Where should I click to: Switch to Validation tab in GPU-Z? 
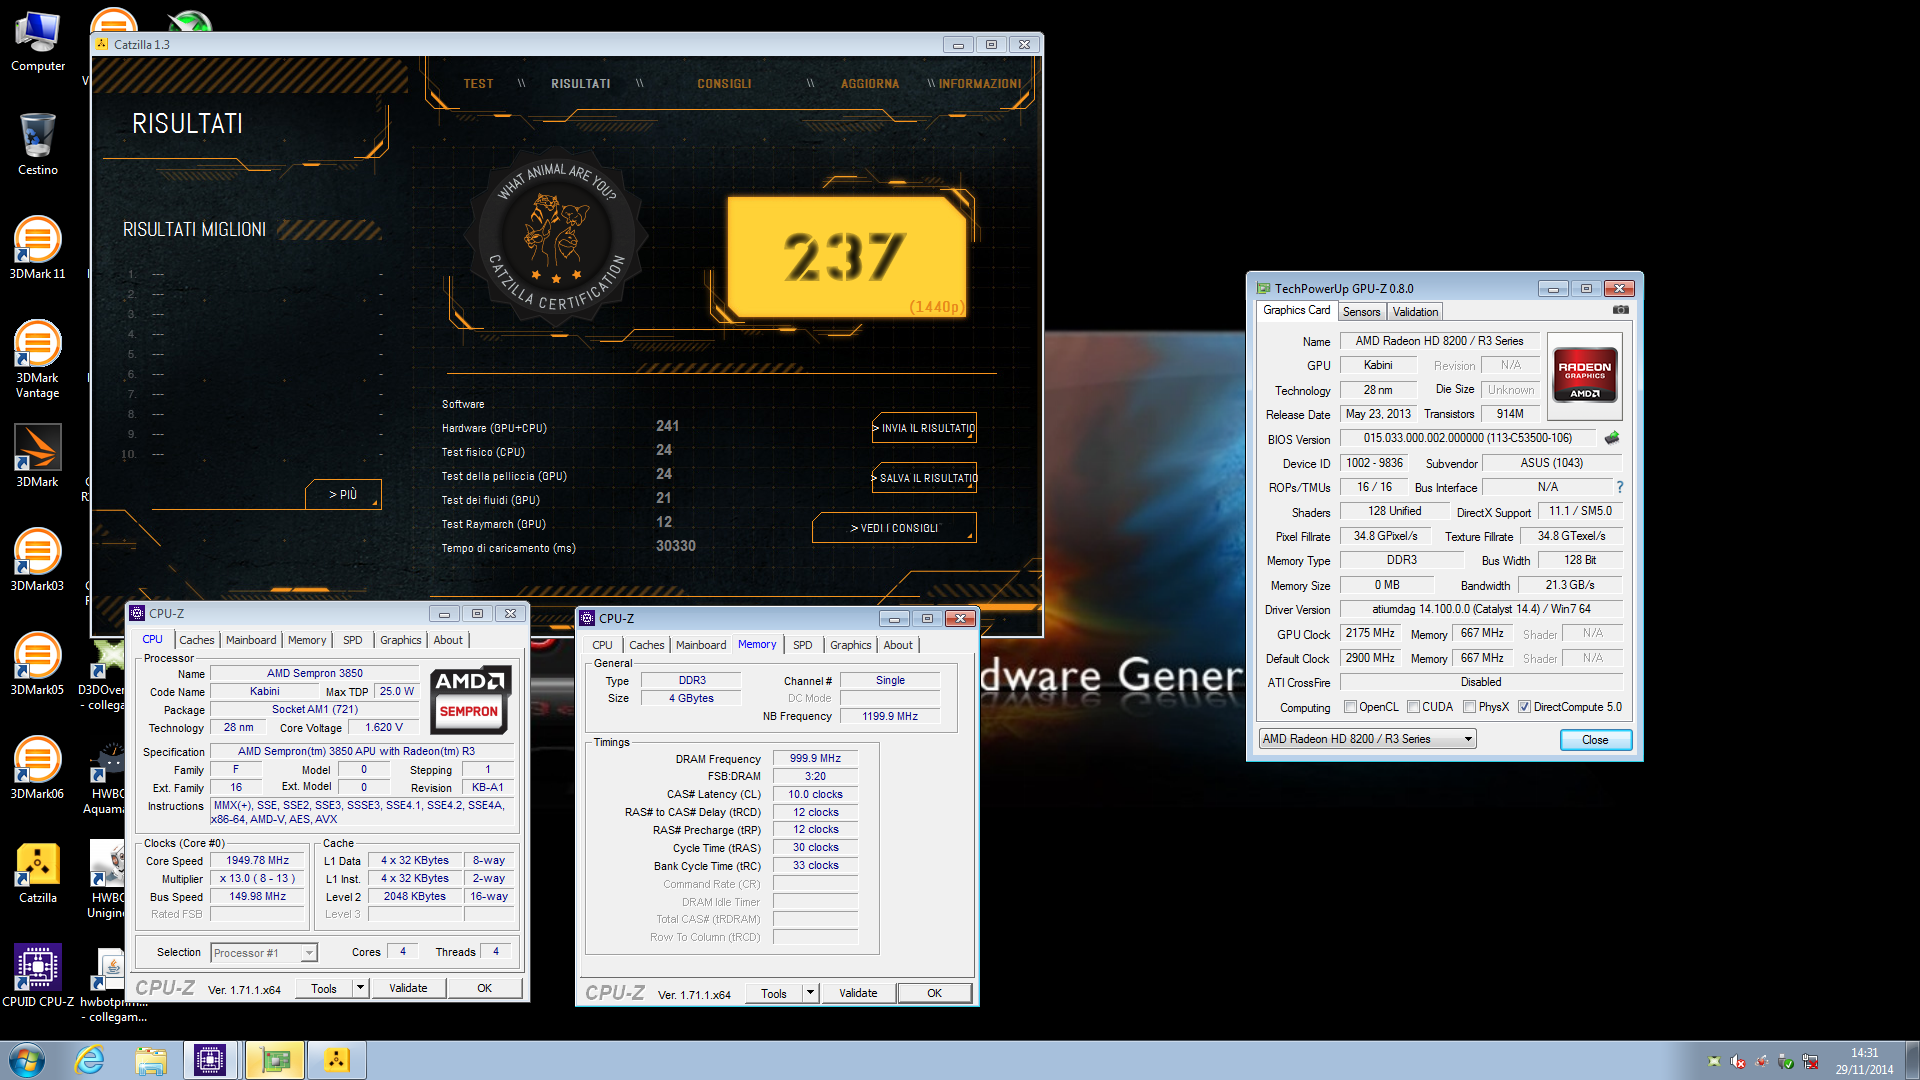tap(1415, 312)
